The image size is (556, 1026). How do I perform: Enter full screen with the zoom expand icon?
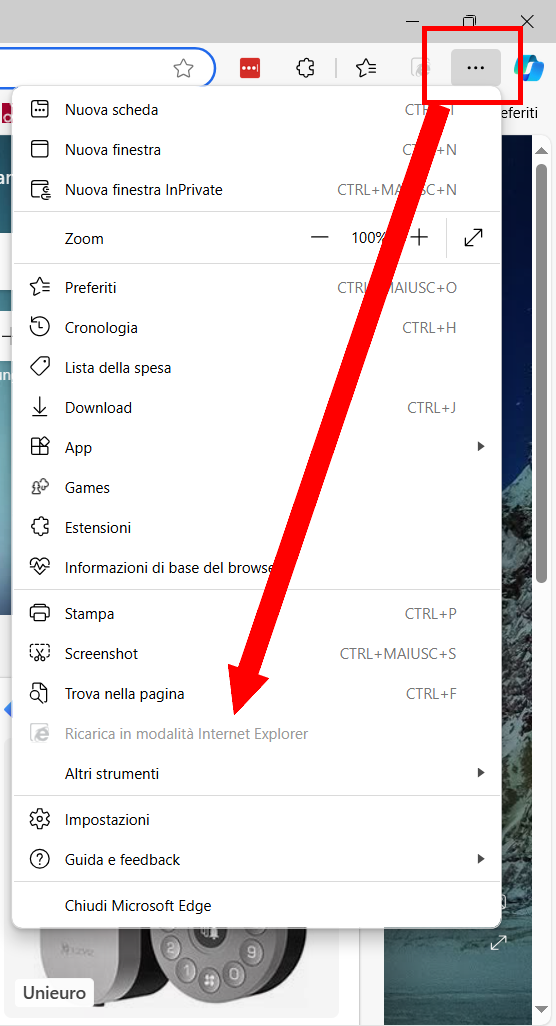tap(473, 238)
